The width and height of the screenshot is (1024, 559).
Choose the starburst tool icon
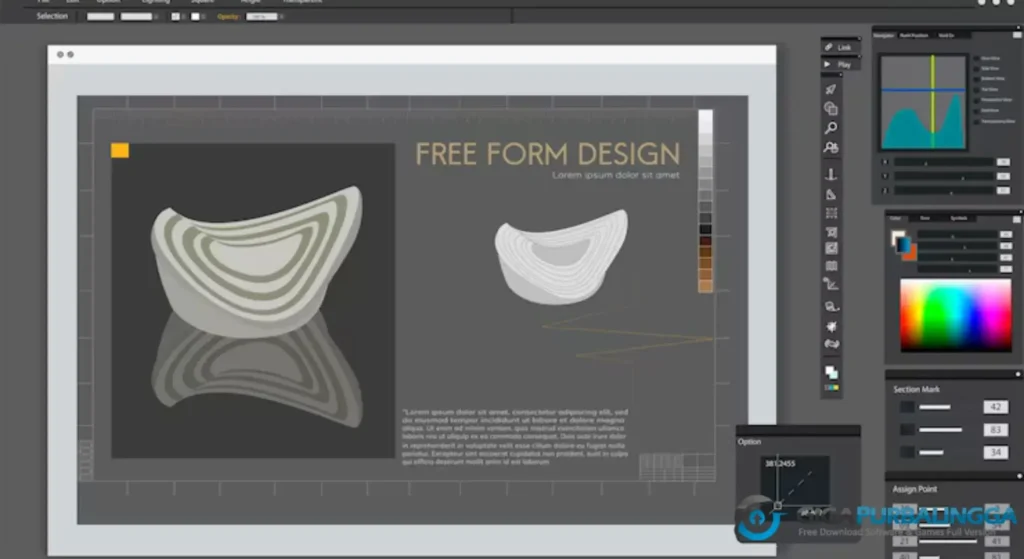click(x=831, y=327)
